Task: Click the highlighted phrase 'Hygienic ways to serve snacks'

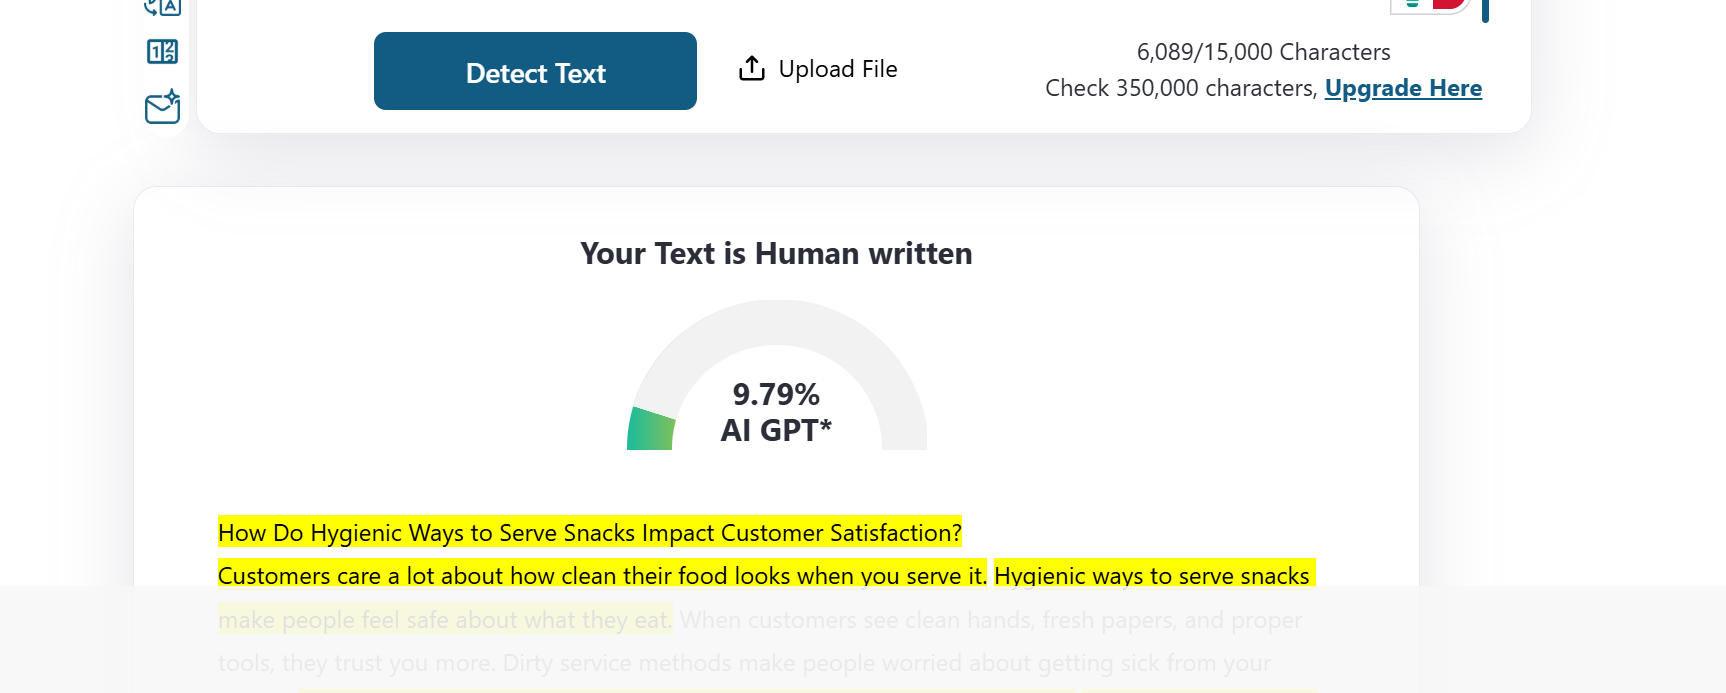Action: click(1153, 575)
